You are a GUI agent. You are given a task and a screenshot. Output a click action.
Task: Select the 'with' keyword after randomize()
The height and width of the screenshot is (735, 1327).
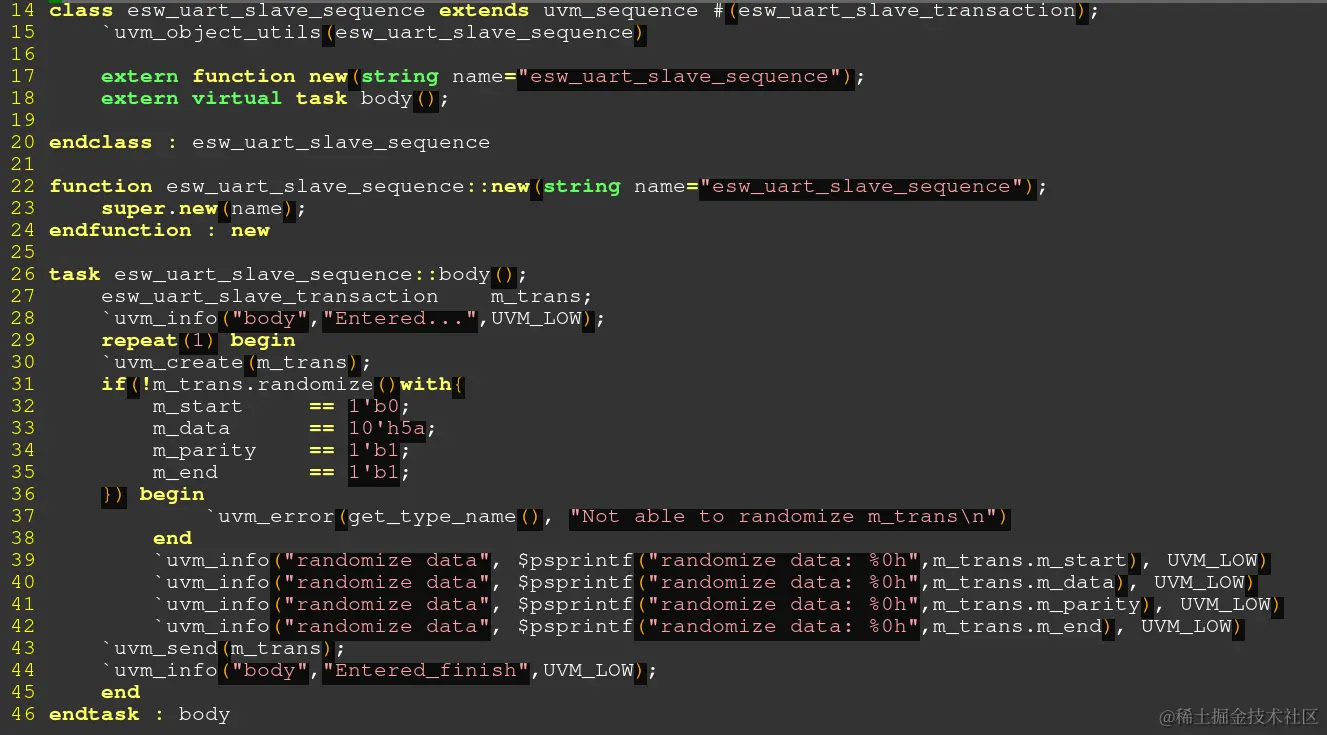coord(426,384)
